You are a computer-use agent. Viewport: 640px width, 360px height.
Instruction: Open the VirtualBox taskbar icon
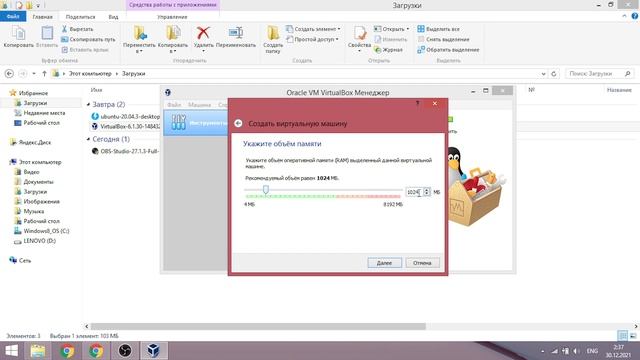(x=153, y=351)
